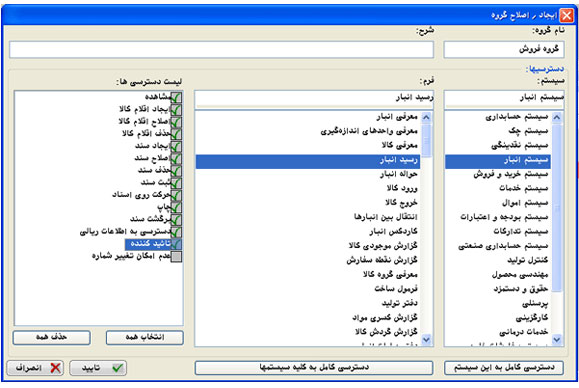
Task: Select سیستم حسابداری in the system list
Action: (x=498, y=117)
